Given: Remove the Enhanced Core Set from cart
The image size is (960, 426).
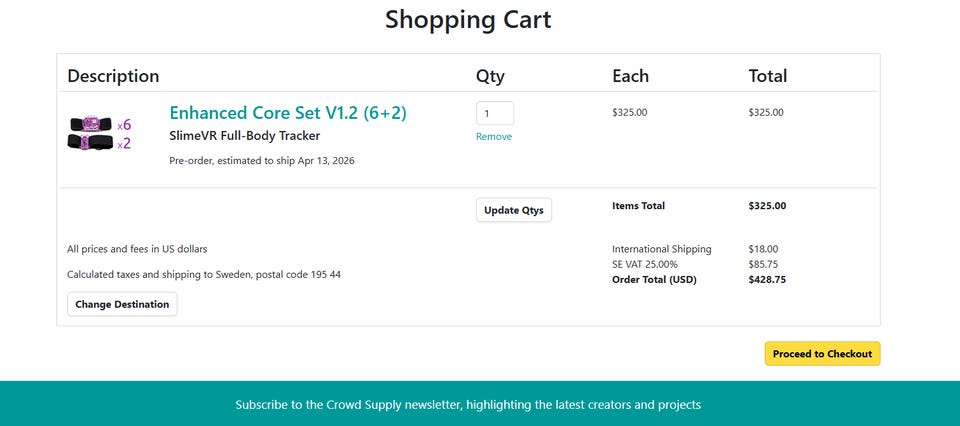Looking at the screenshot, I should (493, 137).
